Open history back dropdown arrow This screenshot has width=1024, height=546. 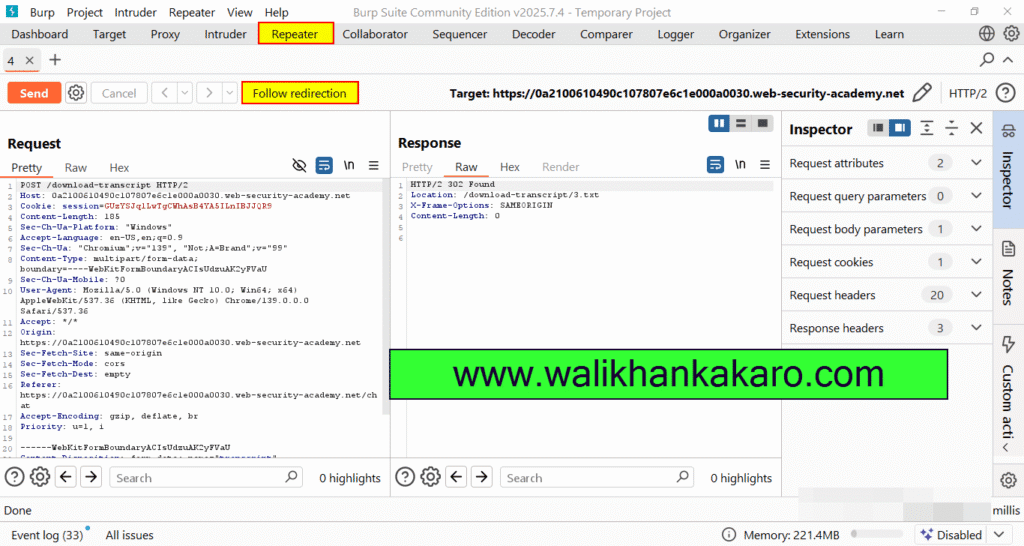(x=185, y=93)
